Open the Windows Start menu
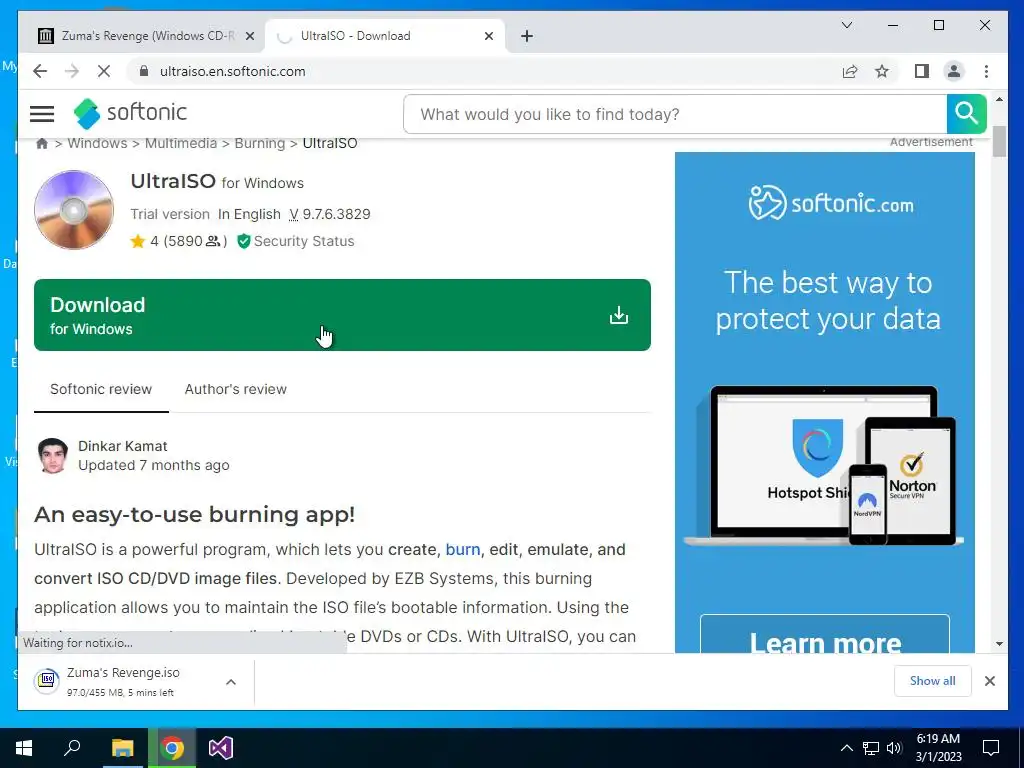This screenshot has height=768, width=1024. pyautogui.click(x=24, y=748)
